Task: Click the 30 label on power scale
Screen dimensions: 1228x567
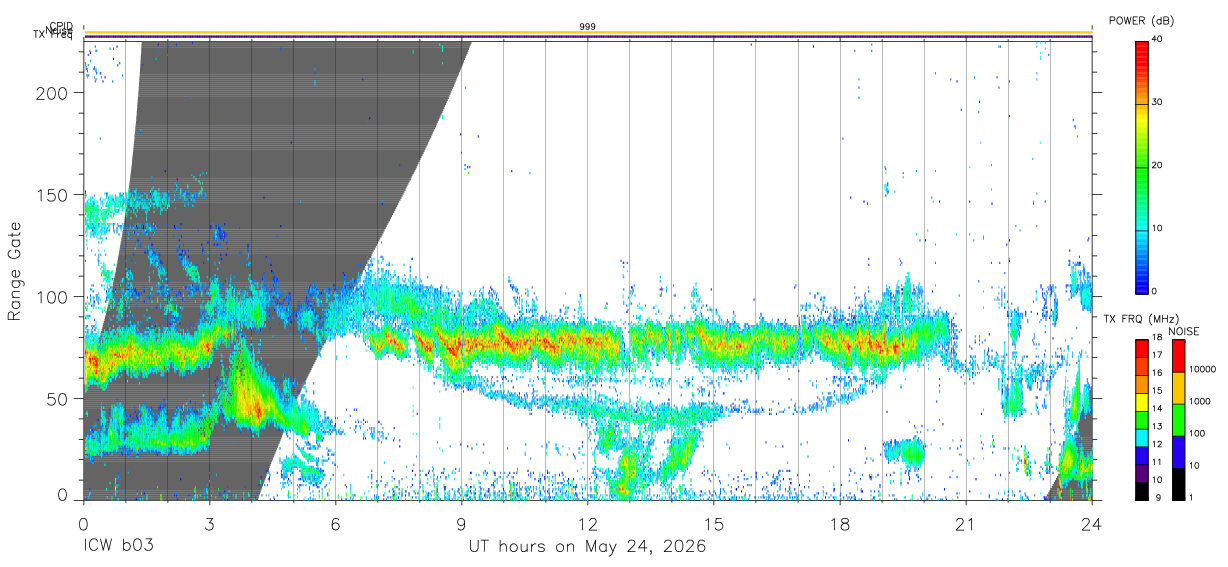Action: (x=1158, y=103)
